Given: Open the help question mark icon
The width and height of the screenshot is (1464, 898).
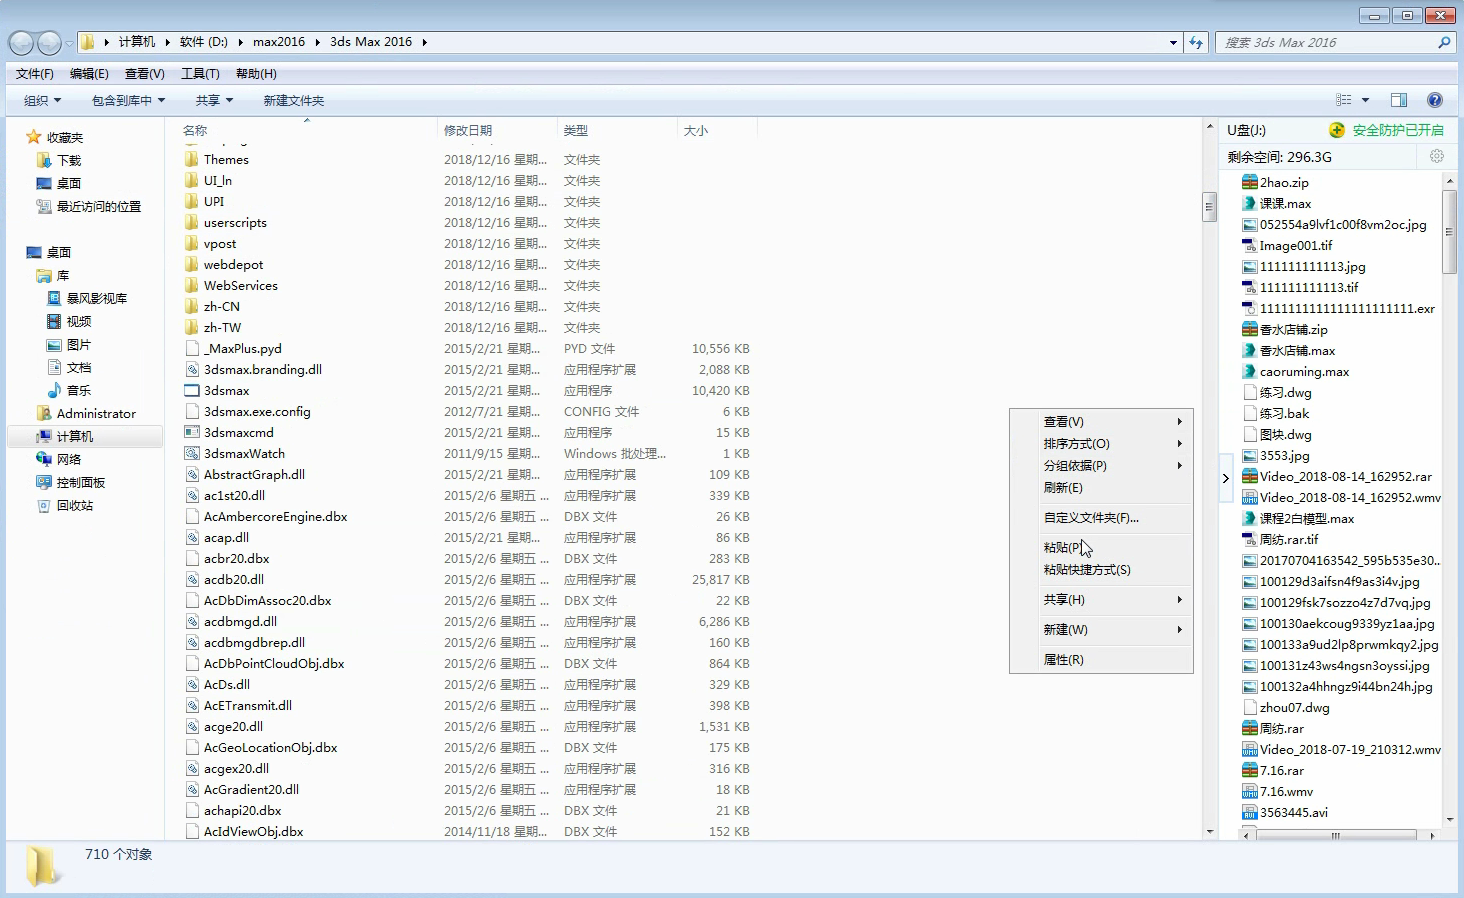Looking at the screenshot, I should tap(1435, 100).
